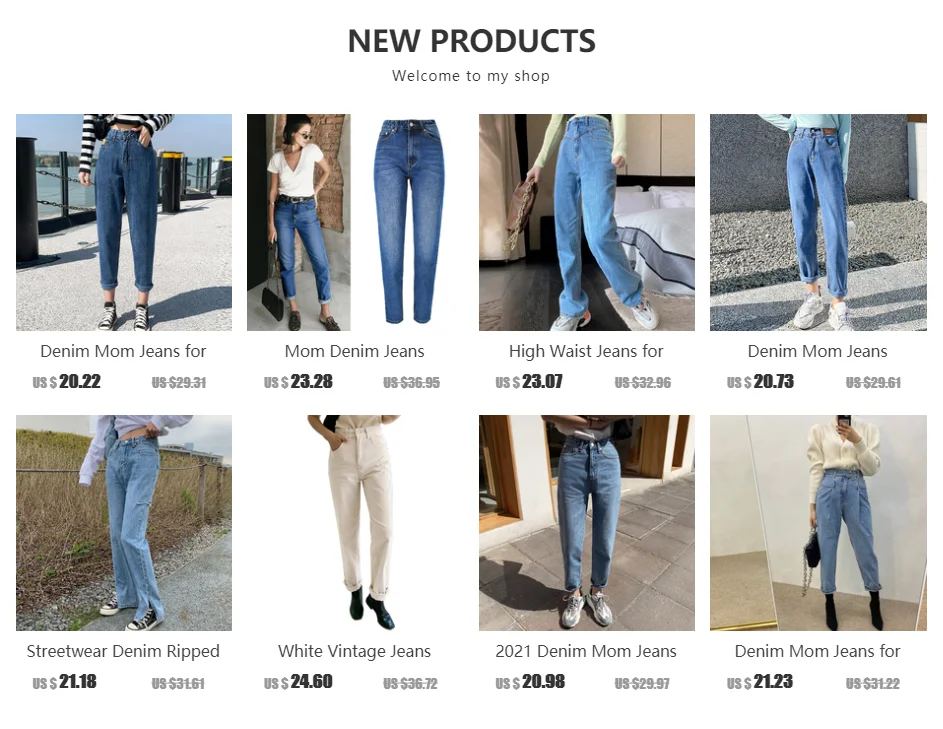Viewport: 943px width, 729px height.
Task: Click the 'Denim Mom Jeans for' title priced $20.22
Action: click(x=123, y=351)
